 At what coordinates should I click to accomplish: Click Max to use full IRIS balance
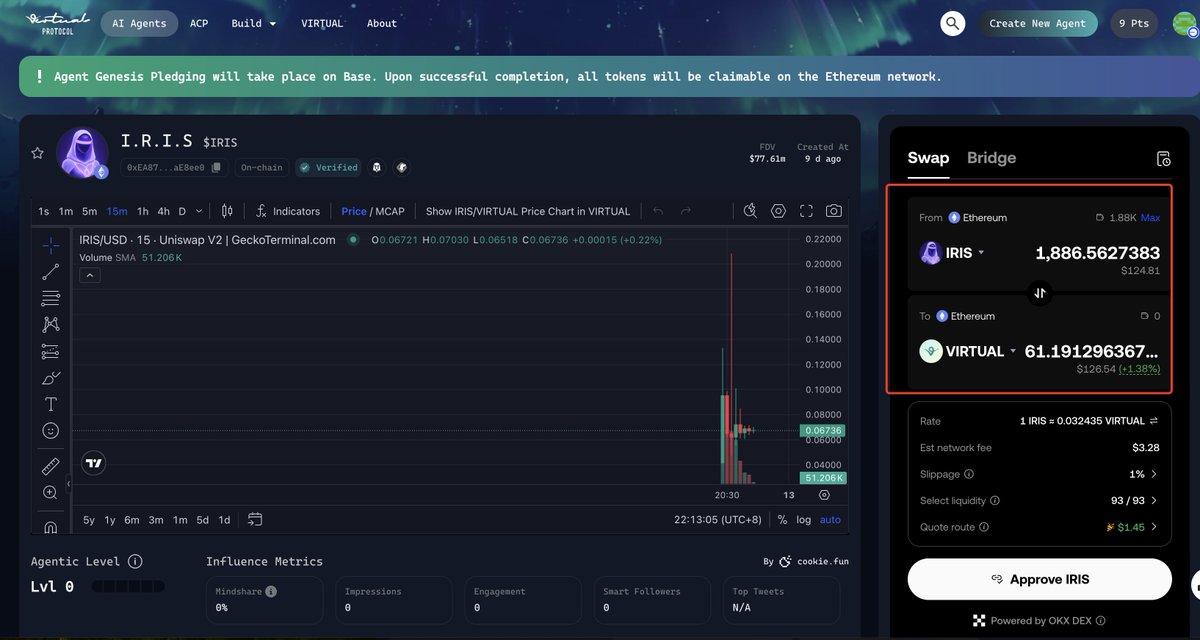tap(1151, 217)
